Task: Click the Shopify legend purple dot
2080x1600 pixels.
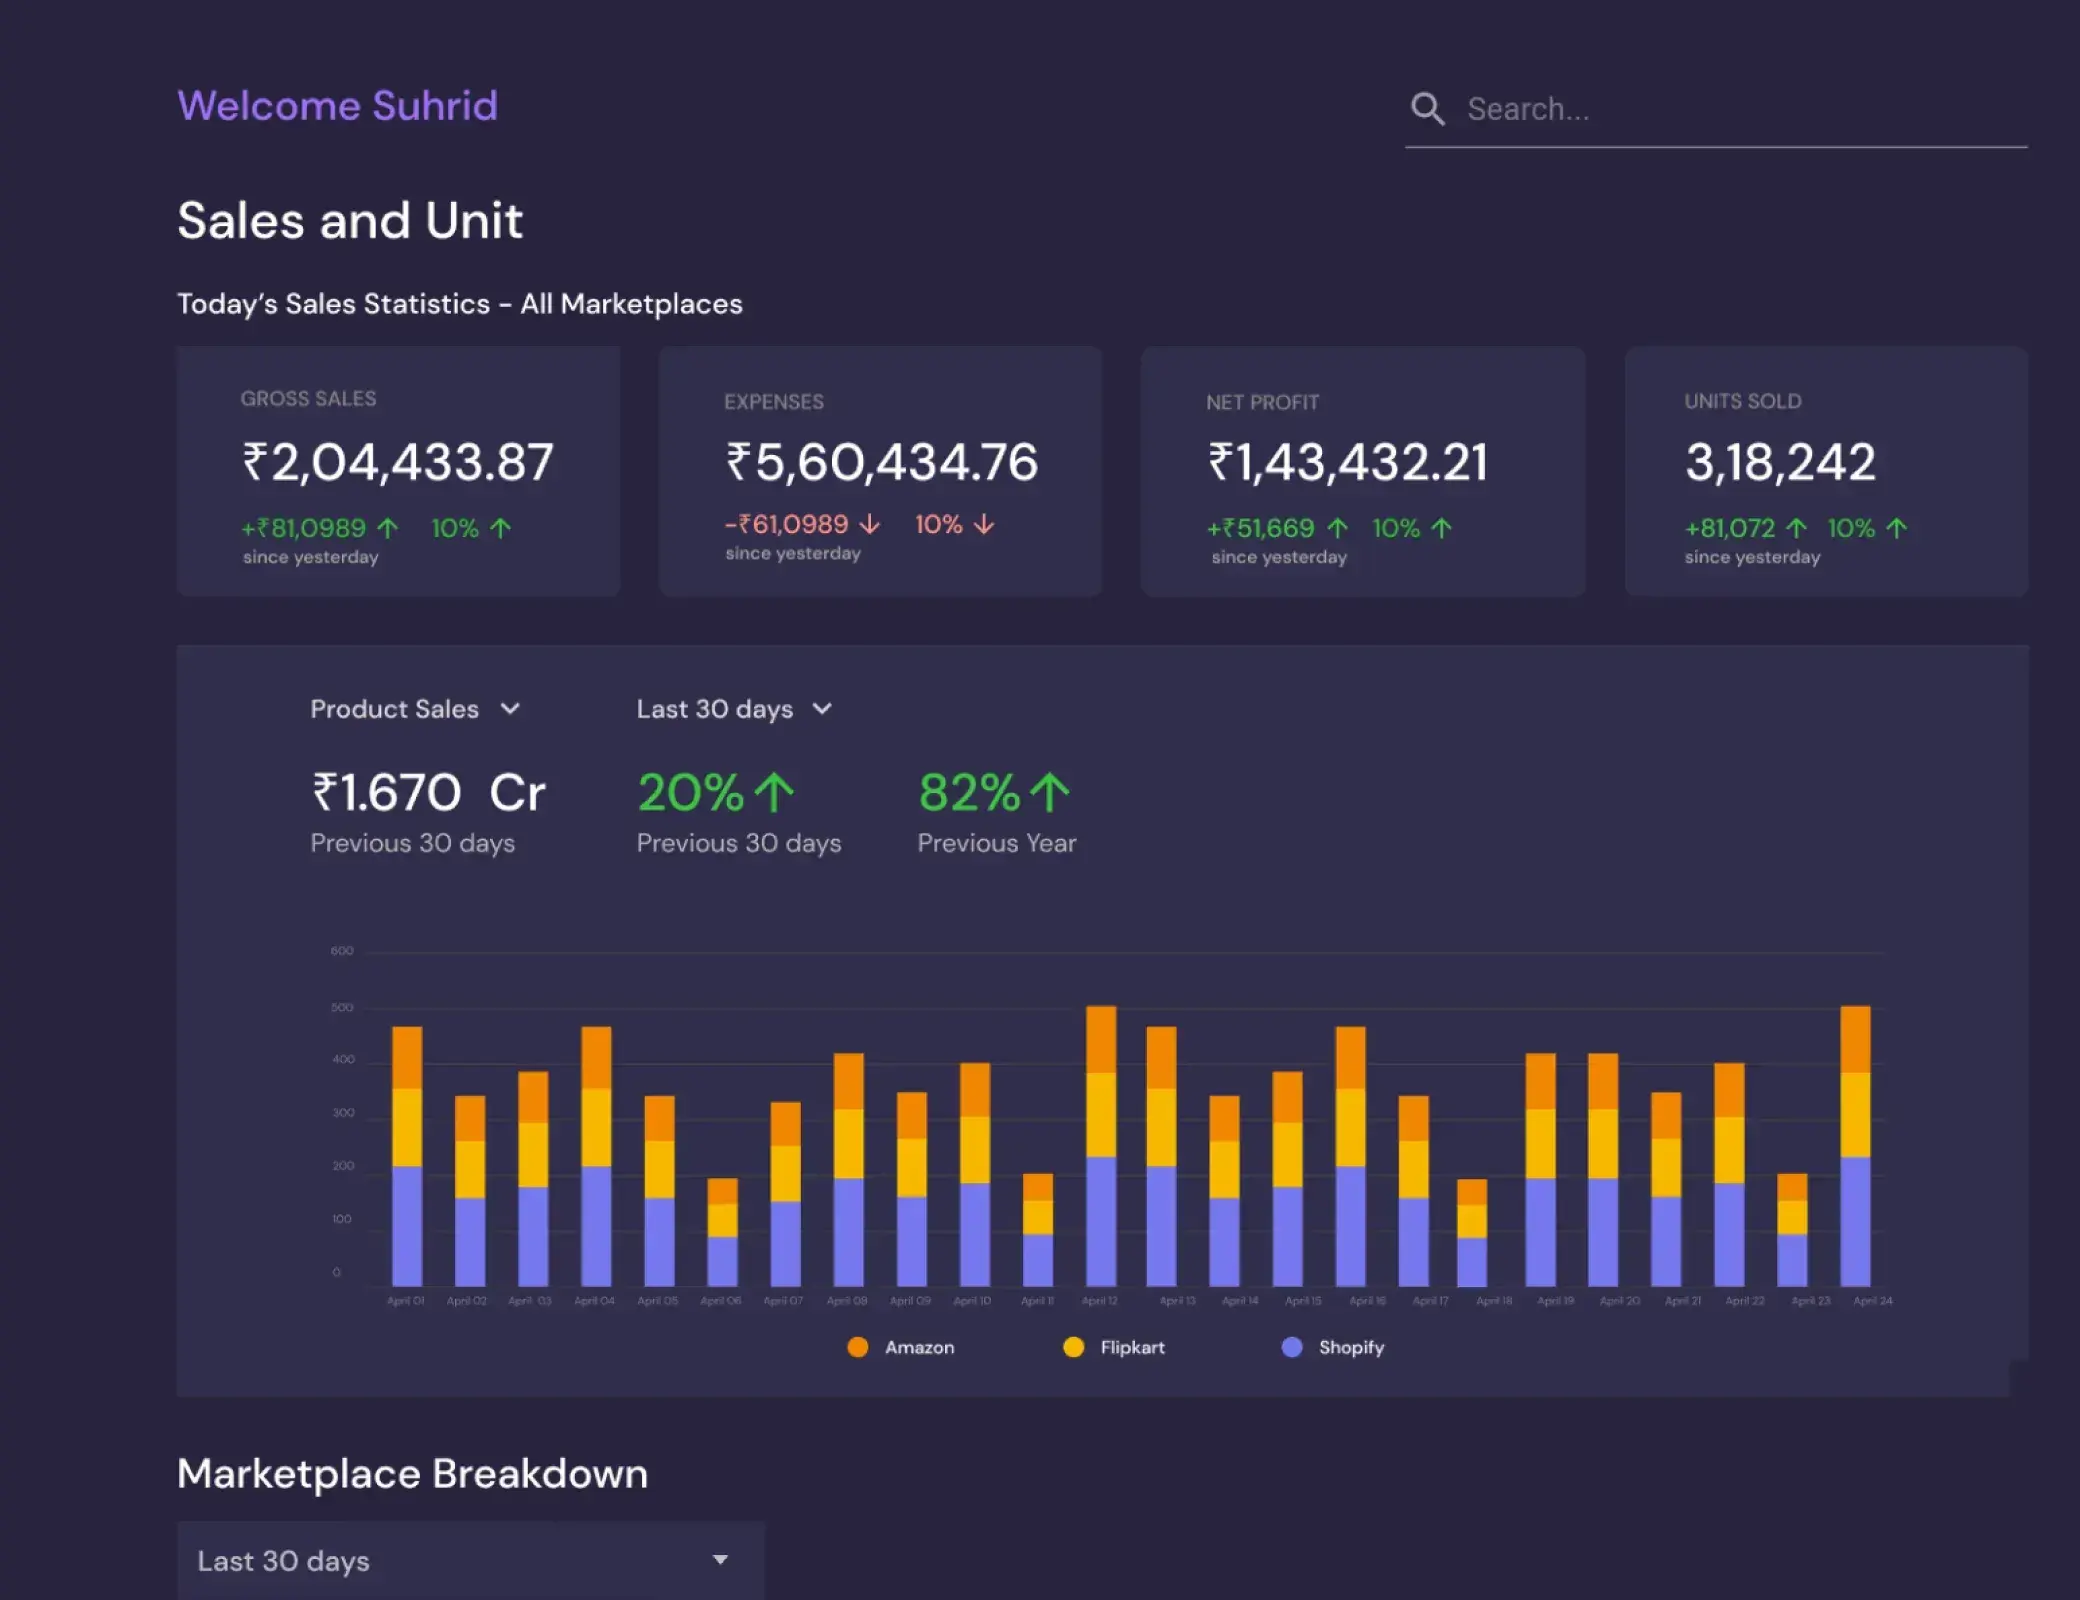Action: (x=1292, y=1347)
